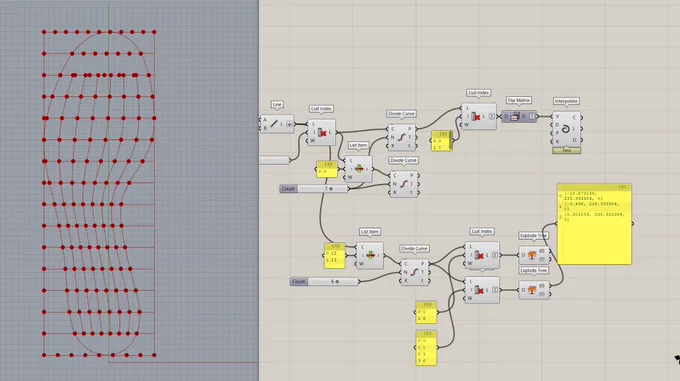Click the C output of the Interpolate component
This screenshot has width=680, height=381.
575,117
